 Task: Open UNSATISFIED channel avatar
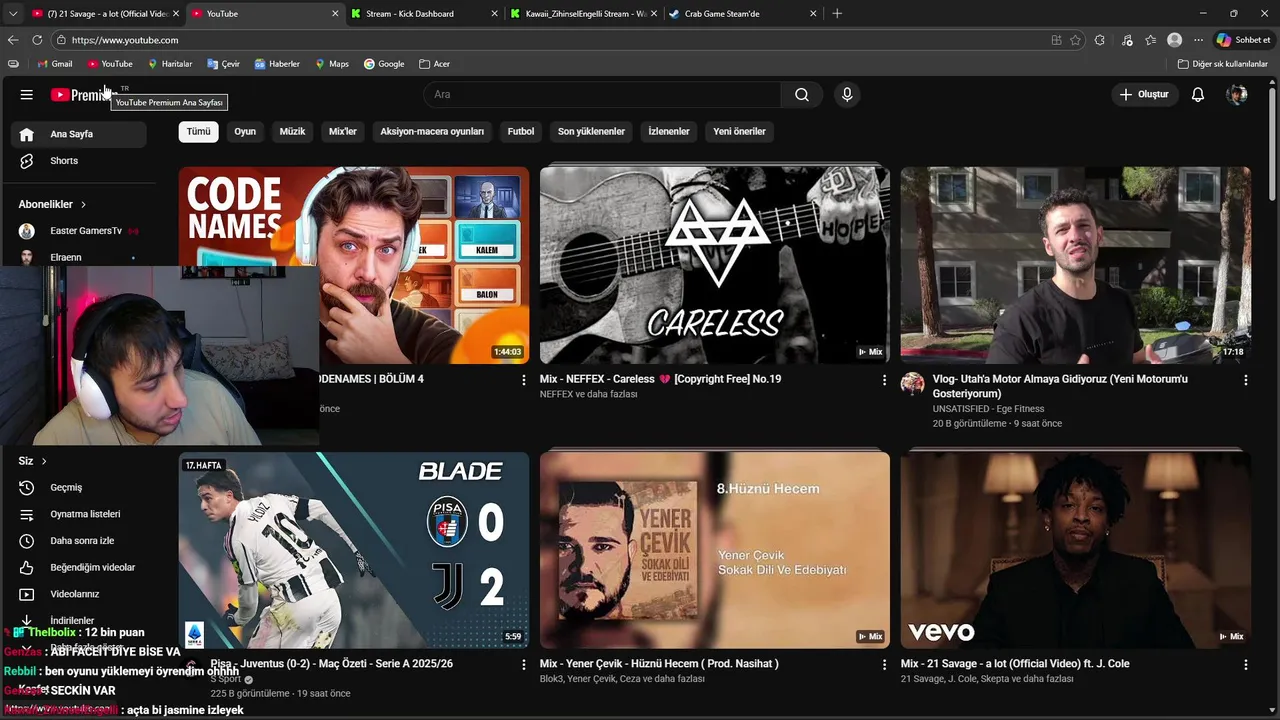pyautogui.click(x=912, y=384)
